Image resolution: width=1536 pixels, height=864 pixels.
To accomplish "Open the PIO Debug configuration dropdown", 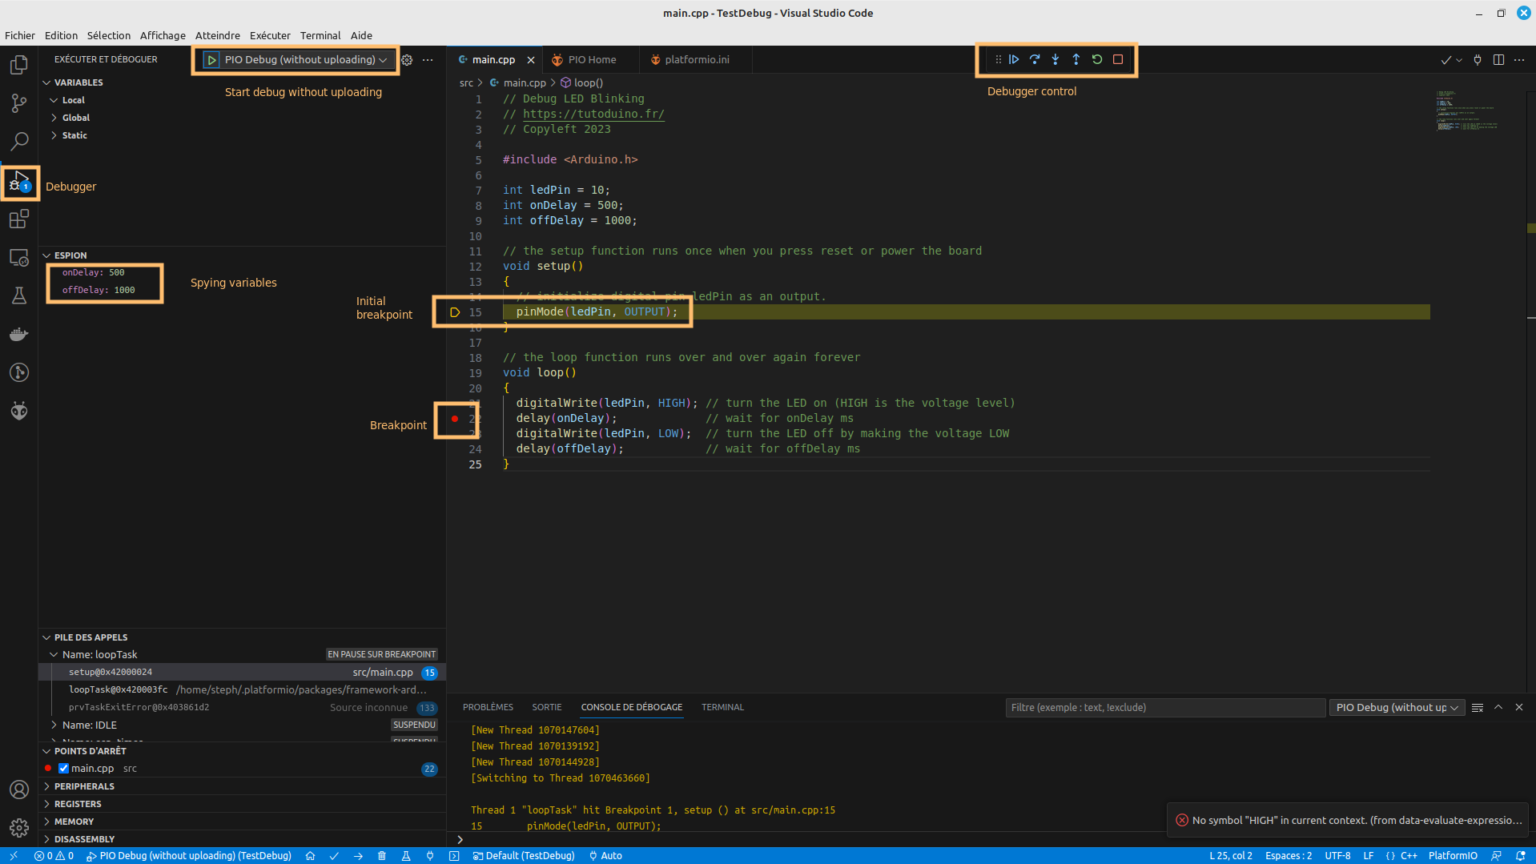I will [300, 60].
